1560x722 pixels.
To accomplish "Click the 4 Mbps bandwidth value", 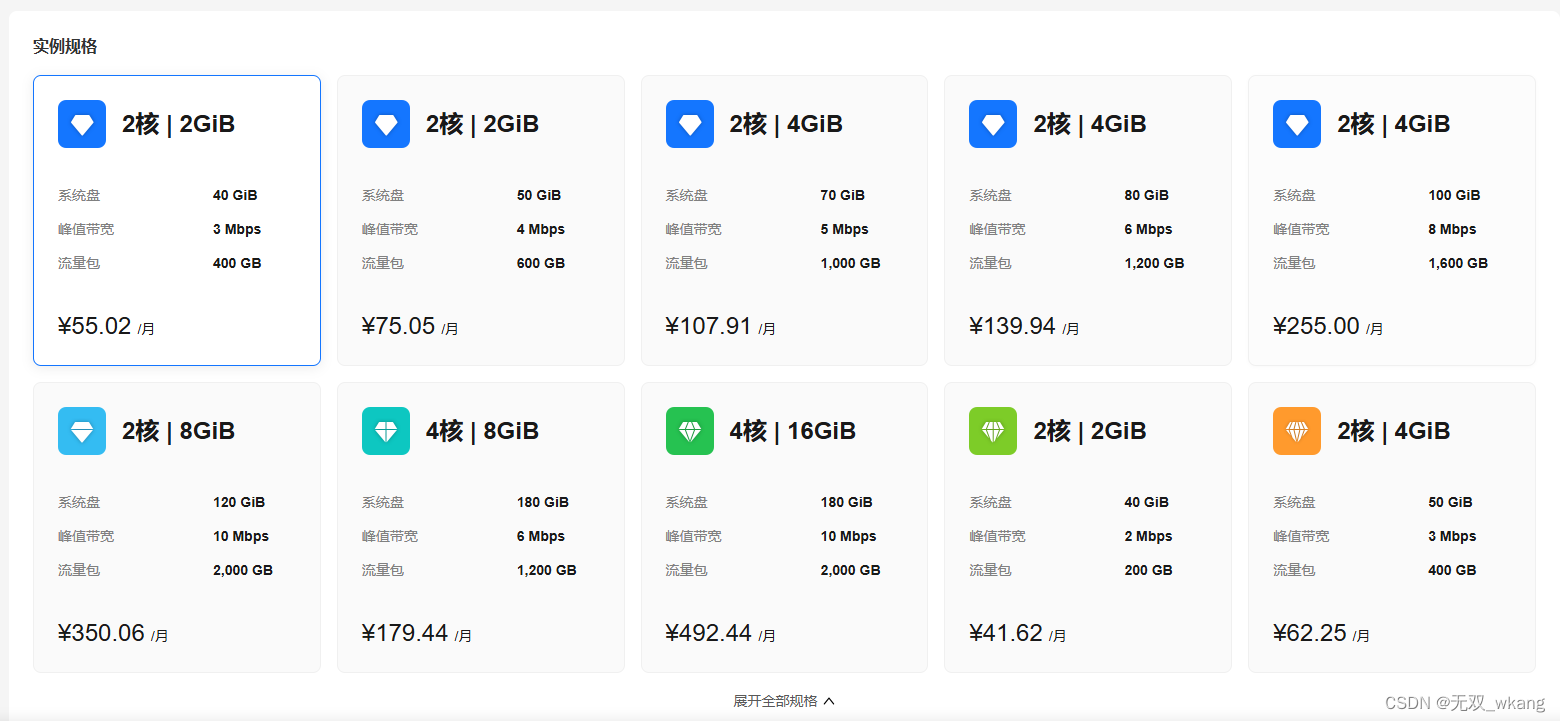I will click(x=541, y=229).
